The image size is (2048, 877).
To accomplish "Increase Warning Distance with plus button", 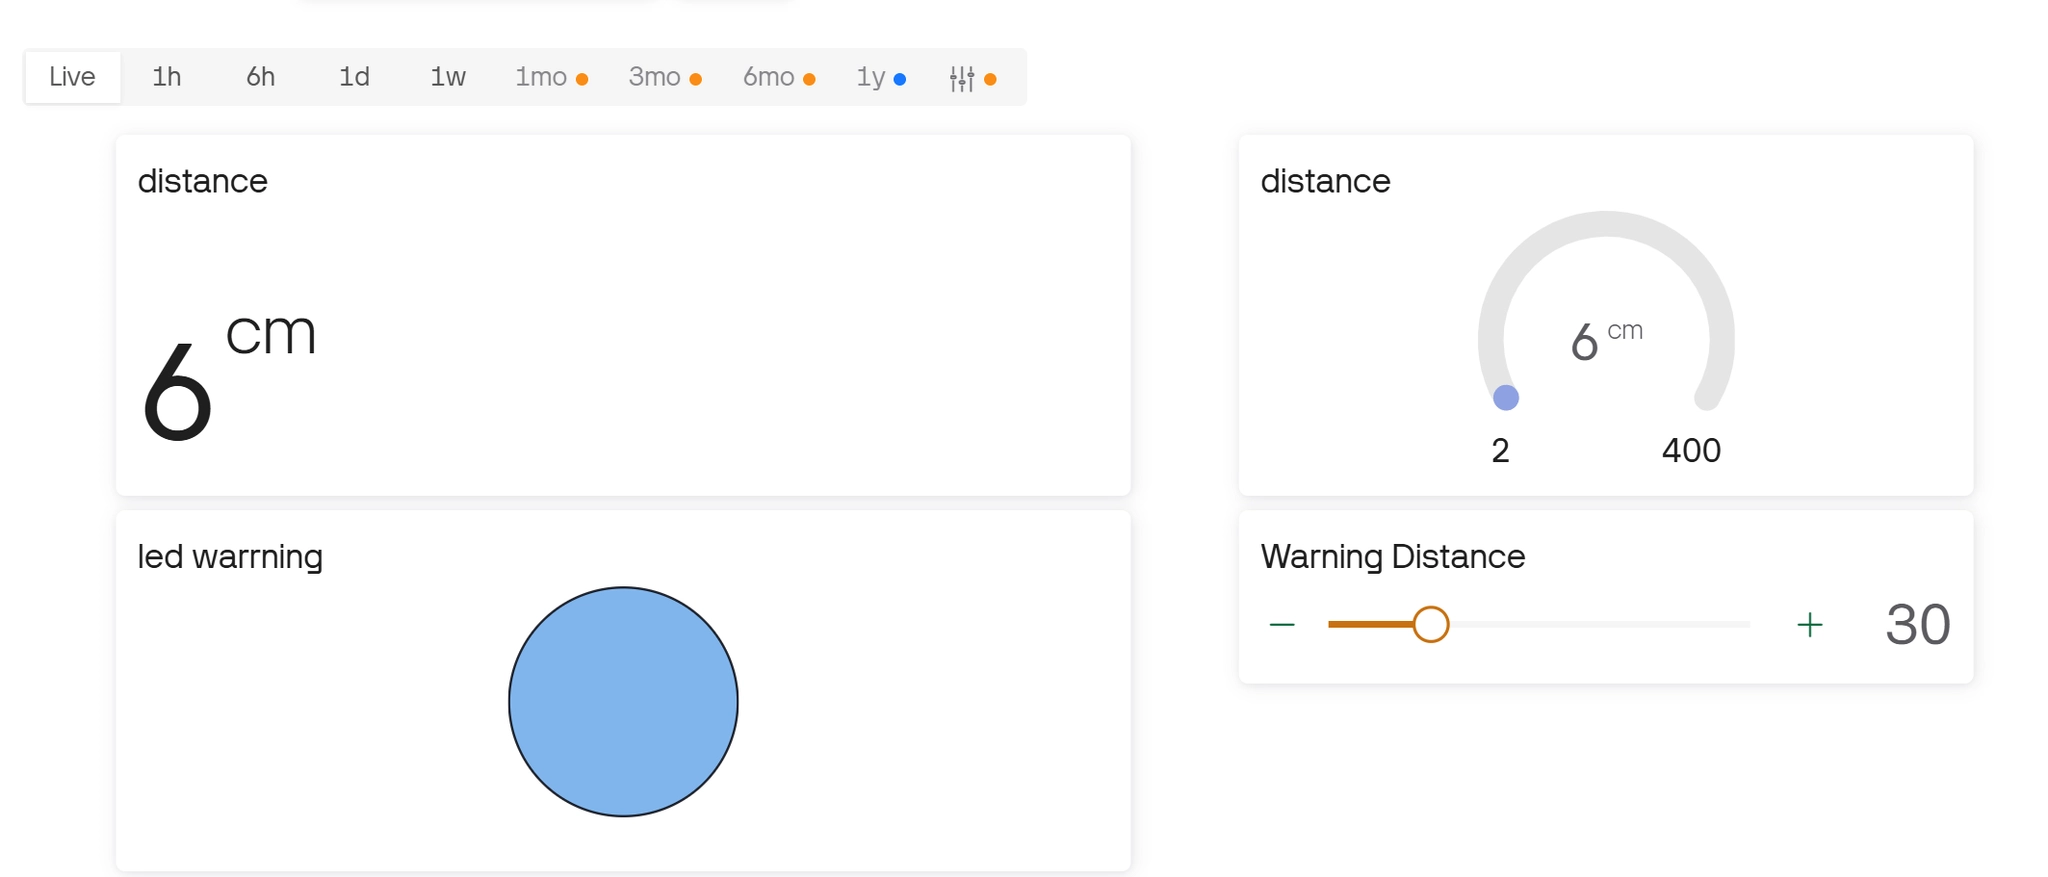I will pos(1810,625).
